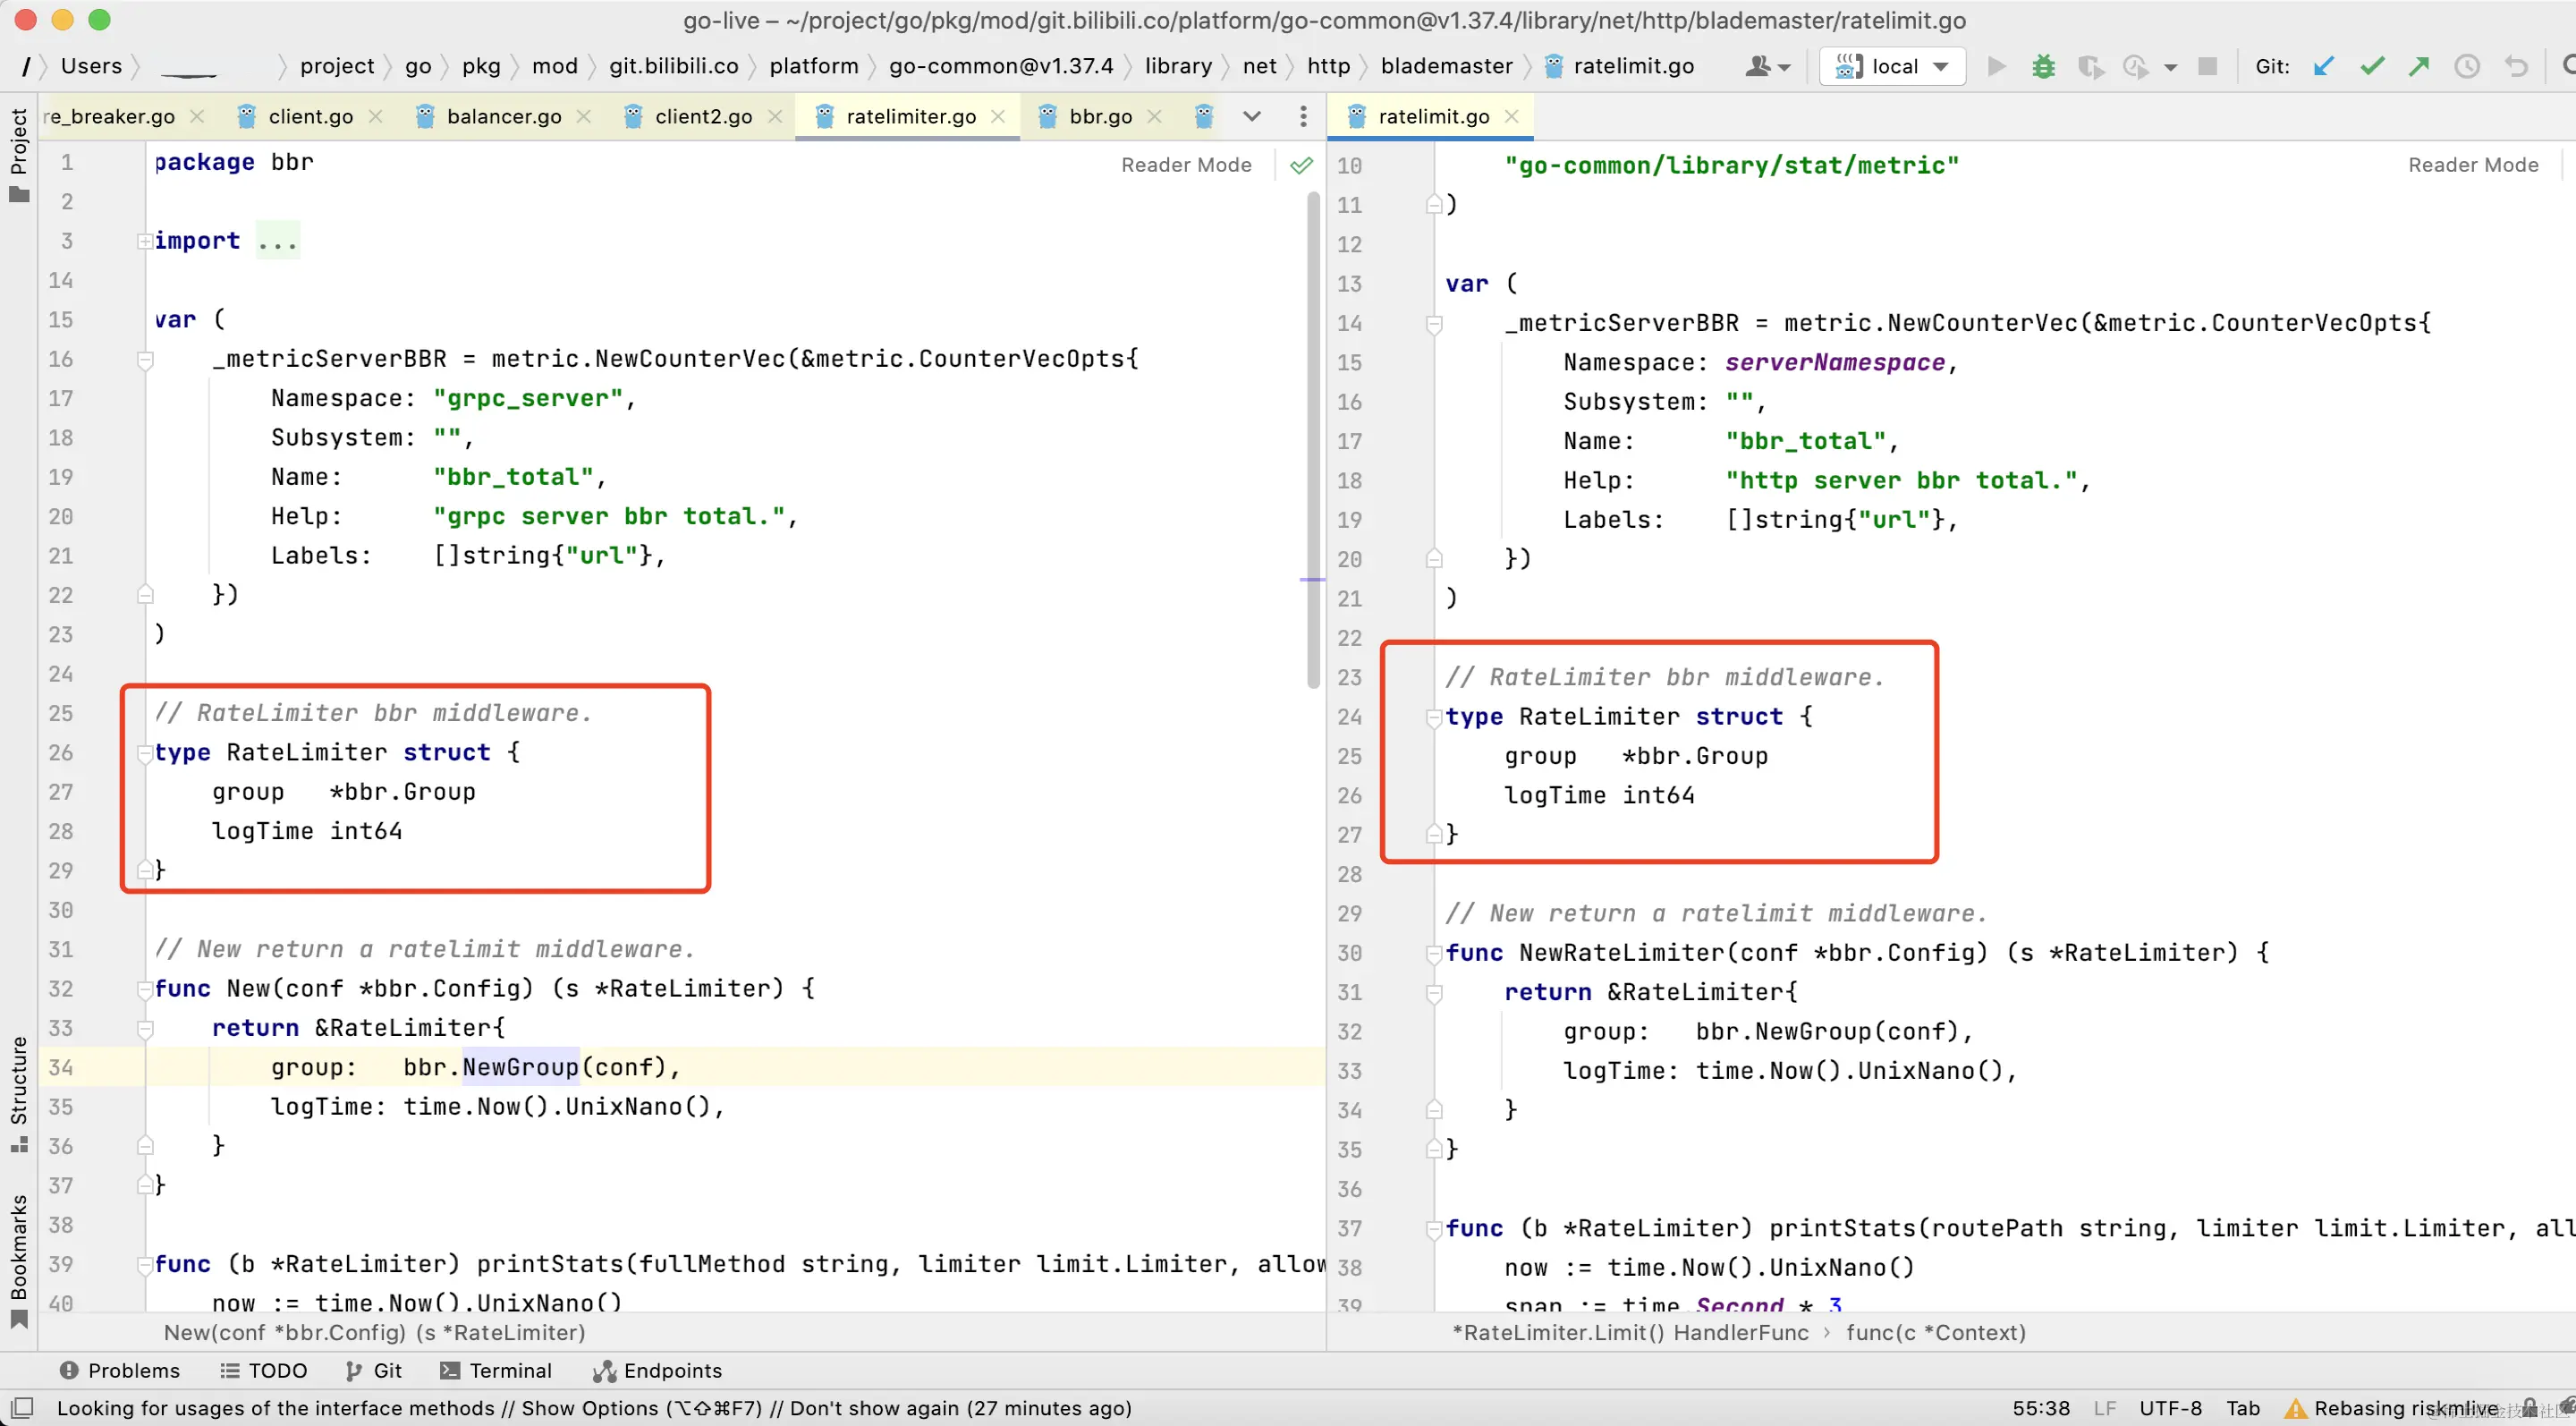Screen dimensions: 2576x1426
Task: Click the green Debug bug icon
Action: 2043,66
